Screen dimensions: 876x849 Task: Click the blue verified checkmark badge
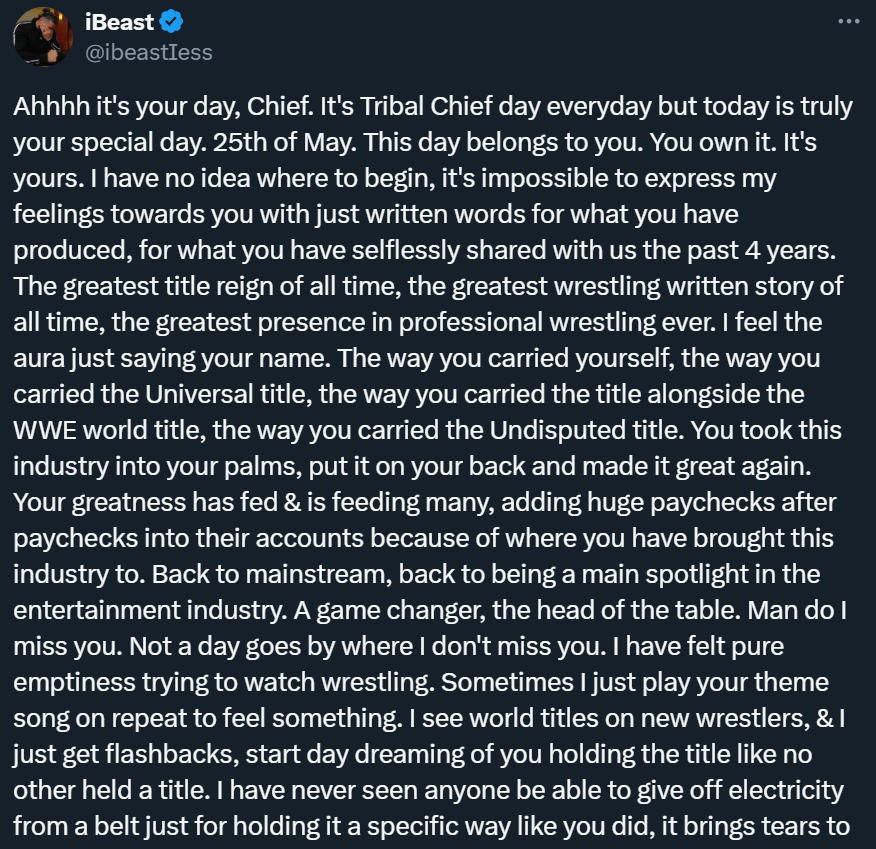(171, 22)
